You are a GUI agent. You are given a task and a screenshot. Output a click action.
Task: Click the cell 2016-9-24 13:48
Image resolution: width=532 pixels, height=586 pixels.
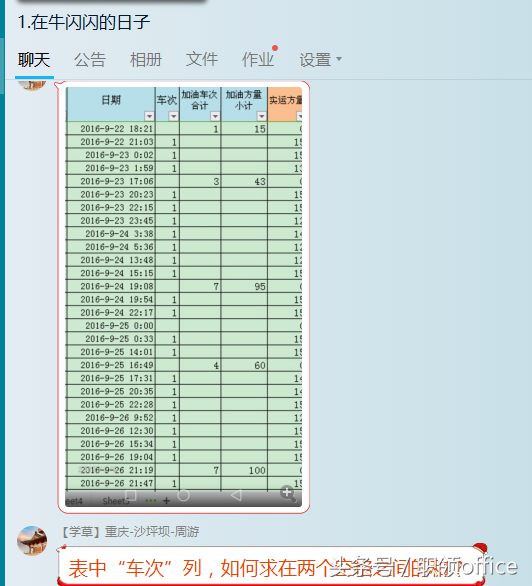coord(111,260)
